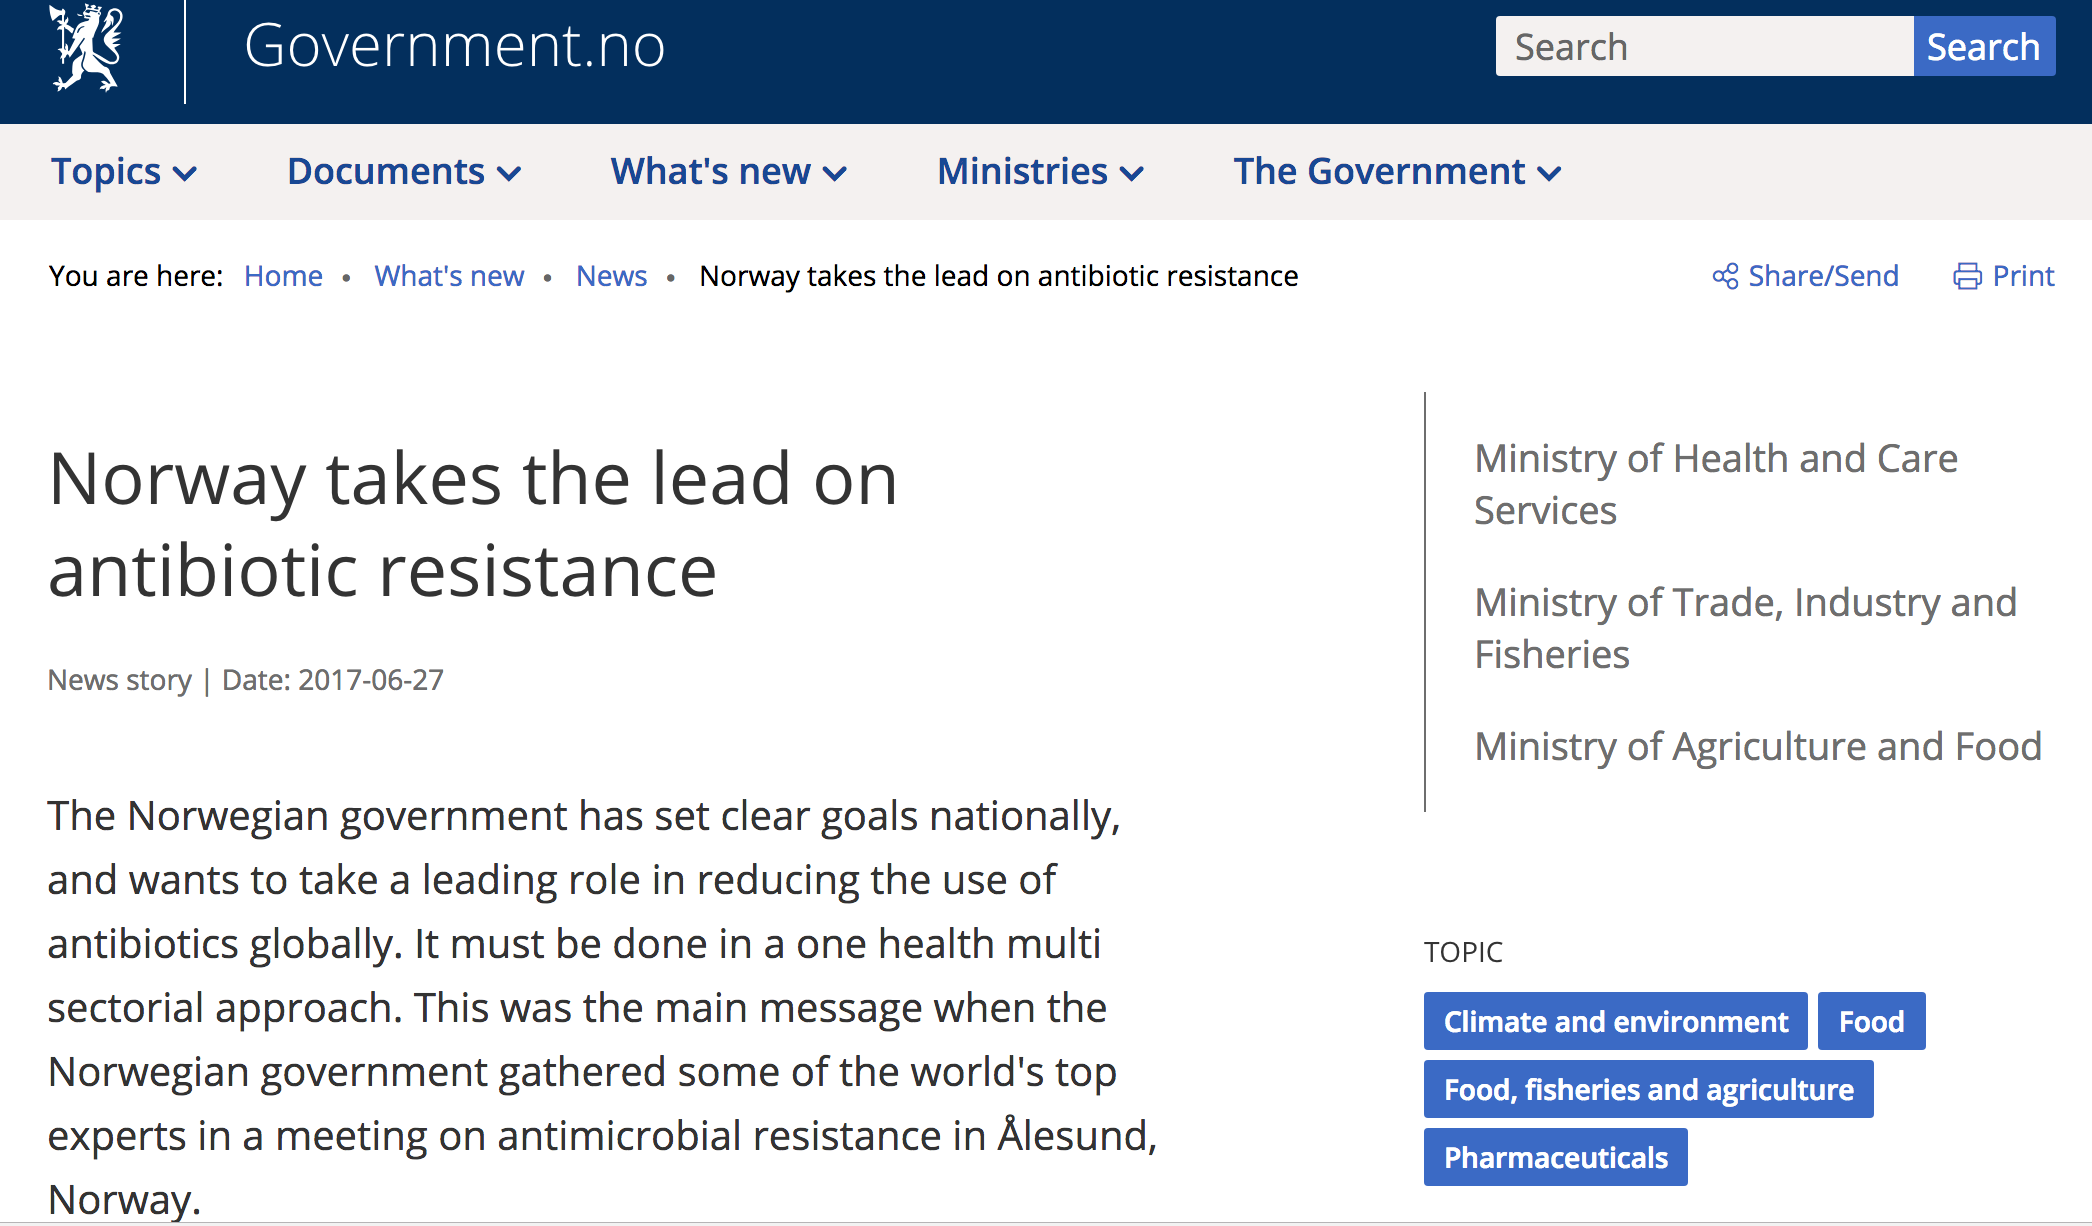Open Ministry of Health and Care Services

(1715, 484)
